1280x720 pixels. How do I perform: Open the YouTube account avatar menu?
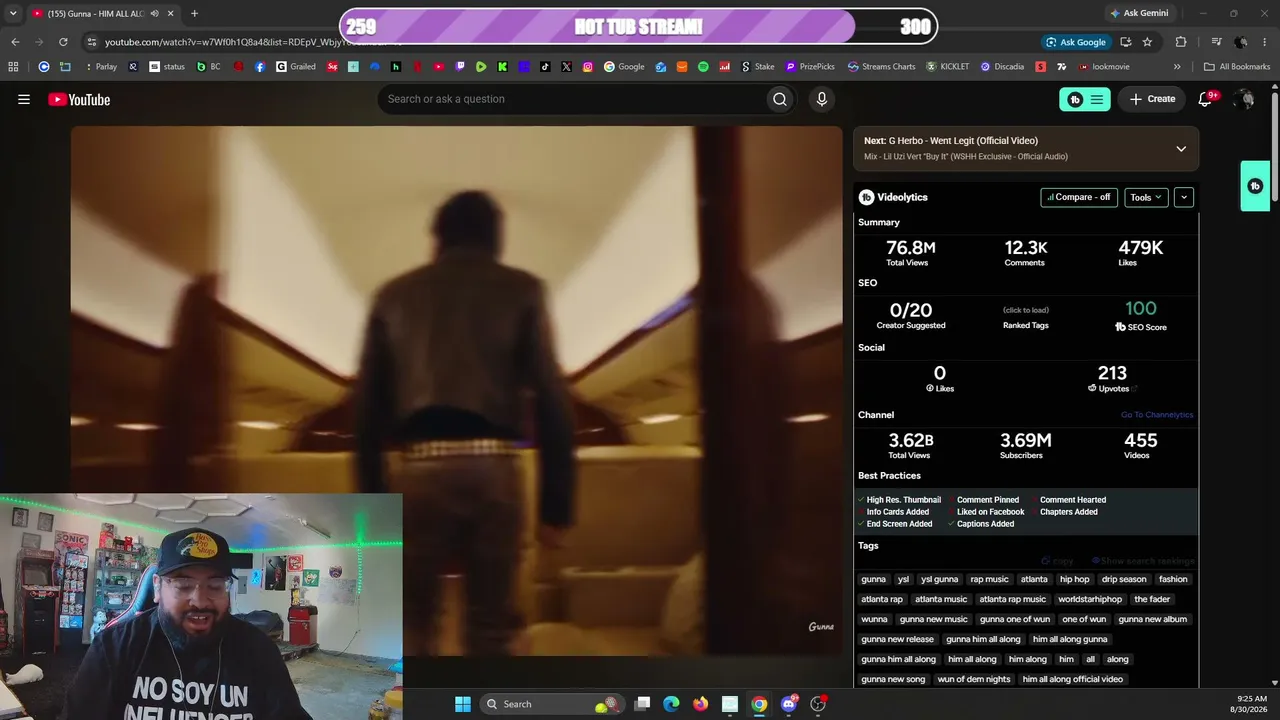(x=1244, y=99)
